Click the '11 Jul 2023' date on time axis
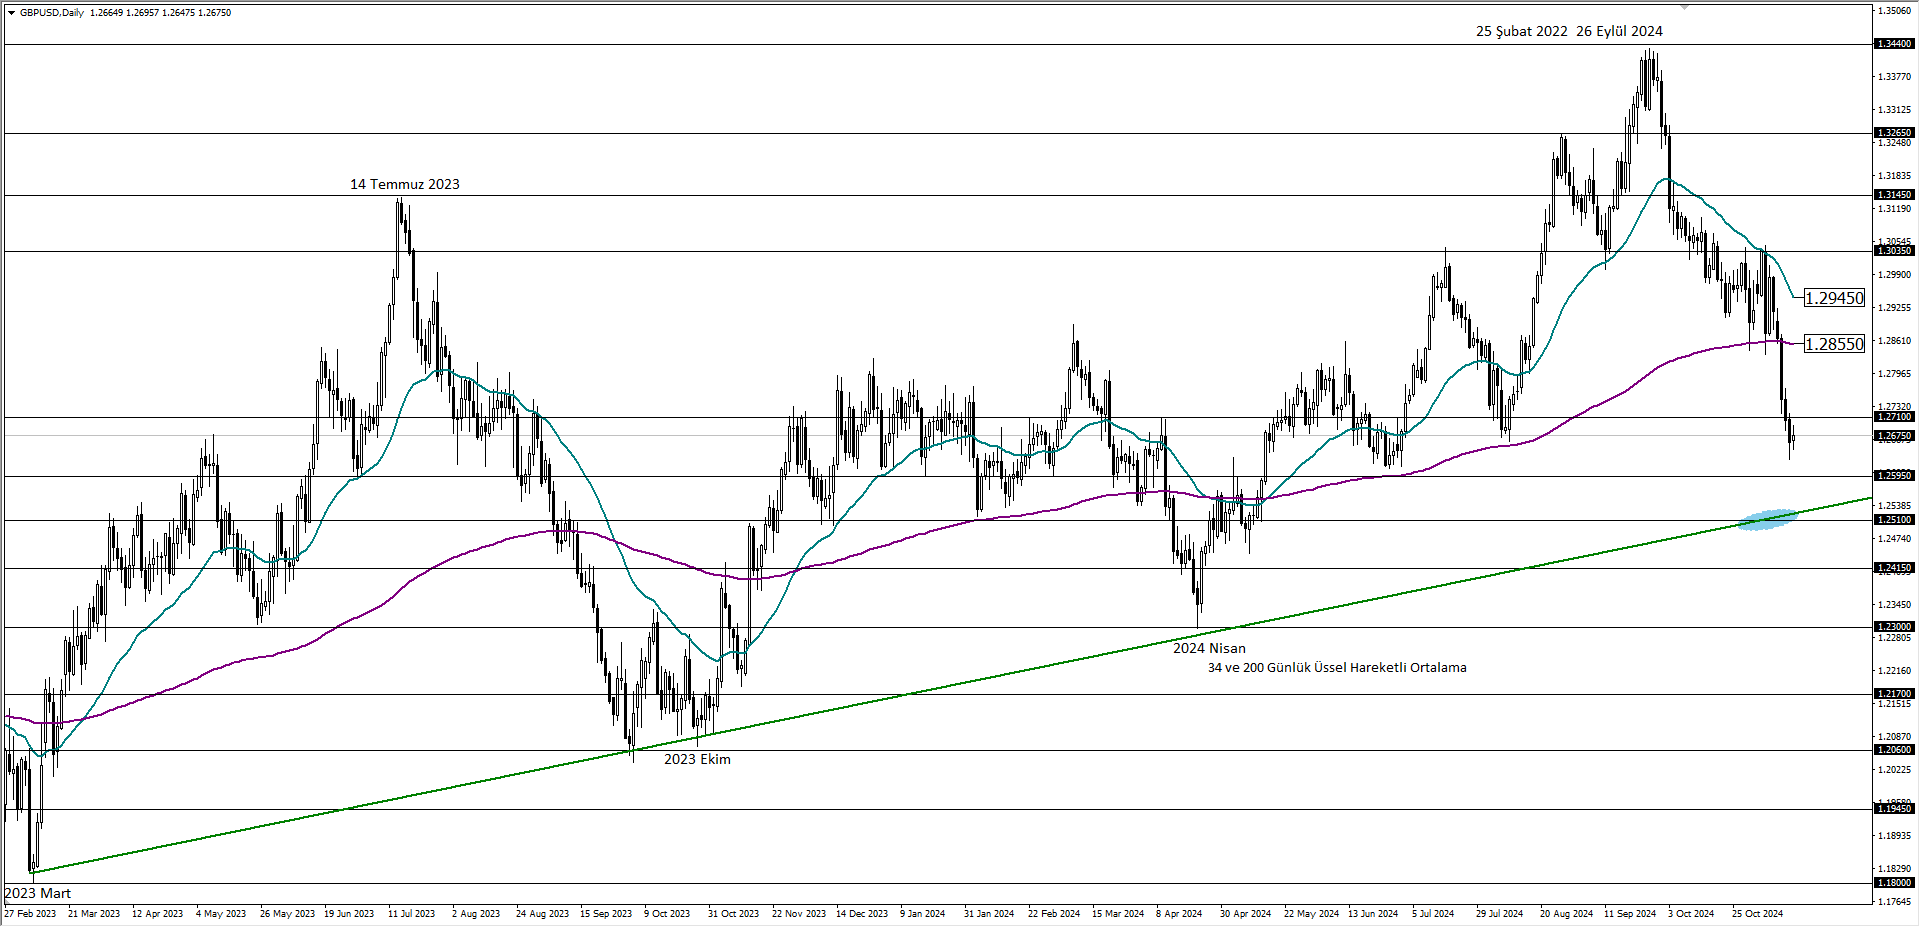Image resolution: width=1920 pixels, height=927 pixels. pyautogui.click(x=412, y=914)
